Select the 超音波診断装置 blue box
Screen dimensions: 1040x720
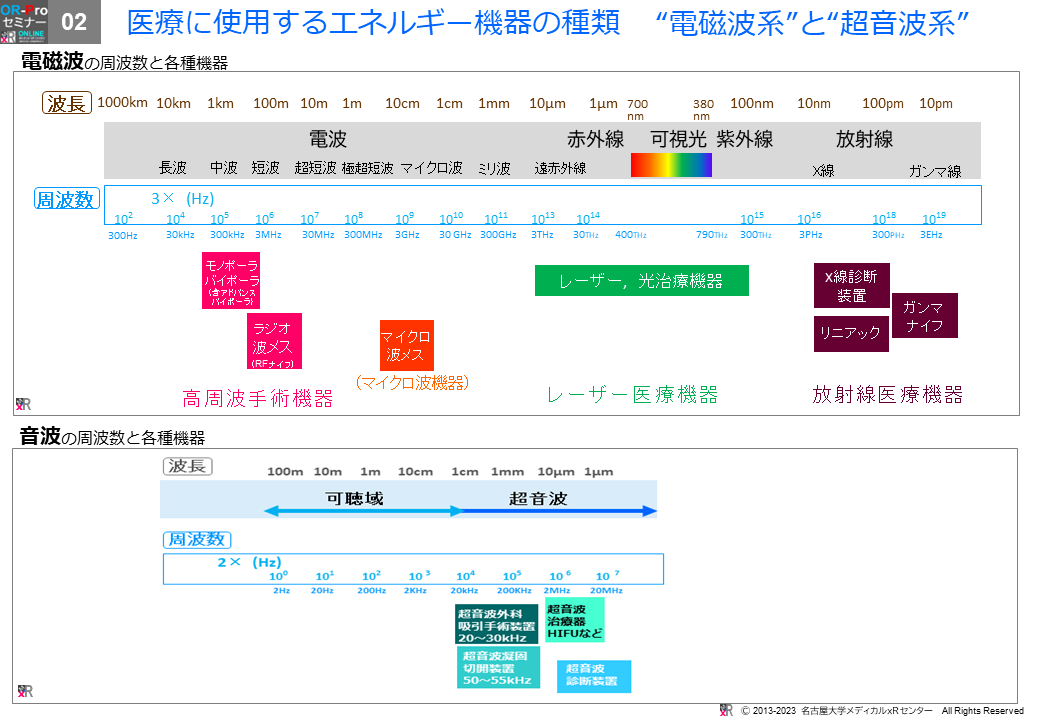[594, 676]
